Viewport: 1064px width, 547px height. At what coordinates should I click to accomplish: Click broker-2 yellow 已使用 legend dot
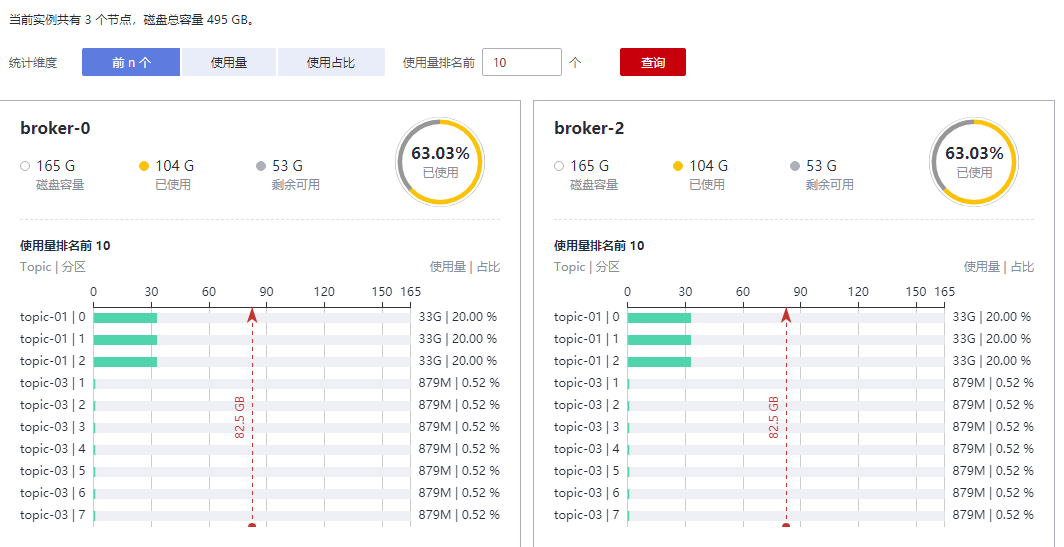pyautogui.click(x=678, y=166)
